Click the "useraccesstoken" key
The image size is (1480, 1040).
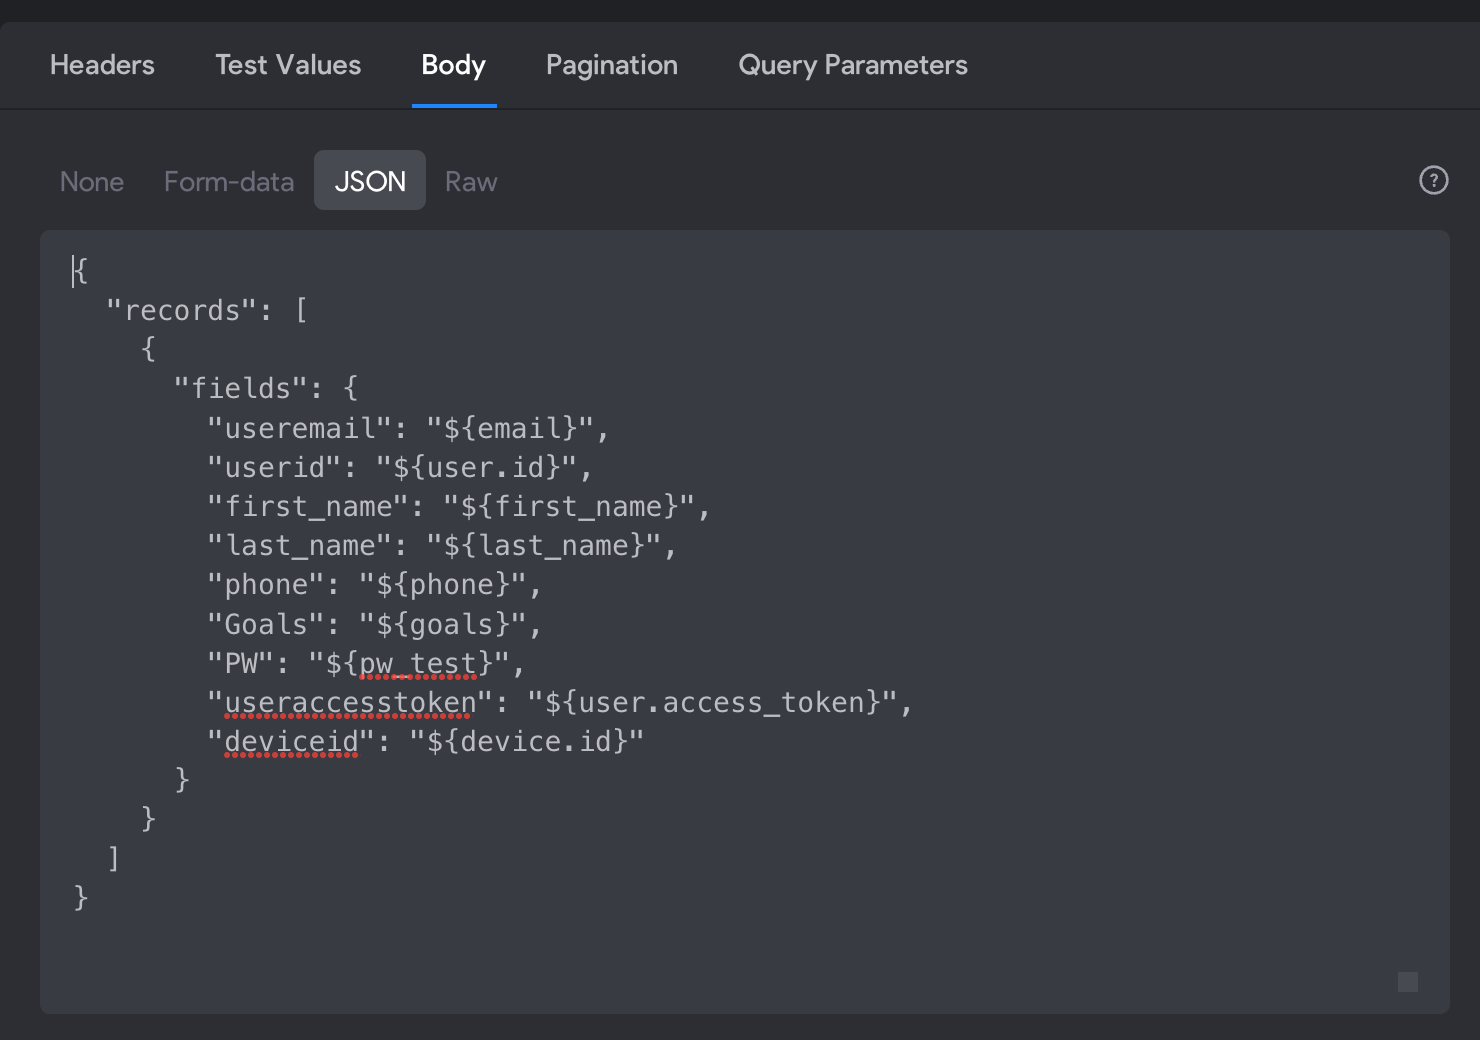pyautogui.click(x=350, y=702)
